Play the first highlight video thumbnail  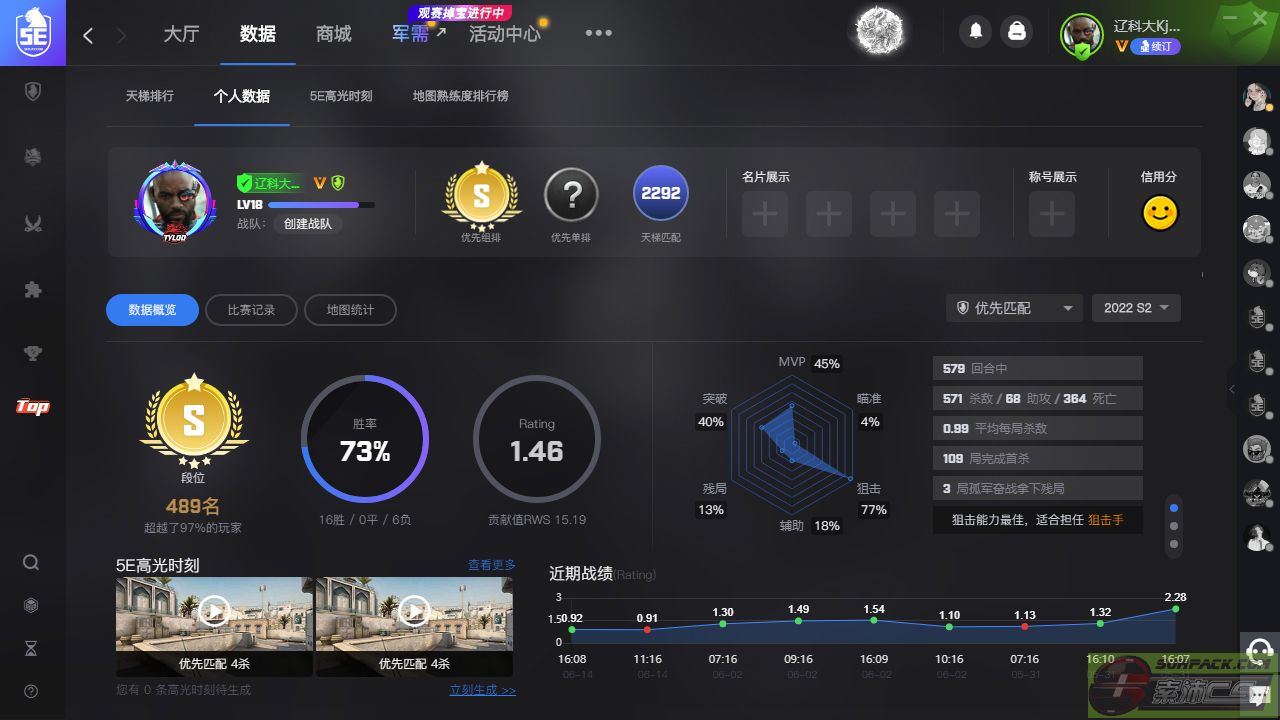[x=214, y=610]
